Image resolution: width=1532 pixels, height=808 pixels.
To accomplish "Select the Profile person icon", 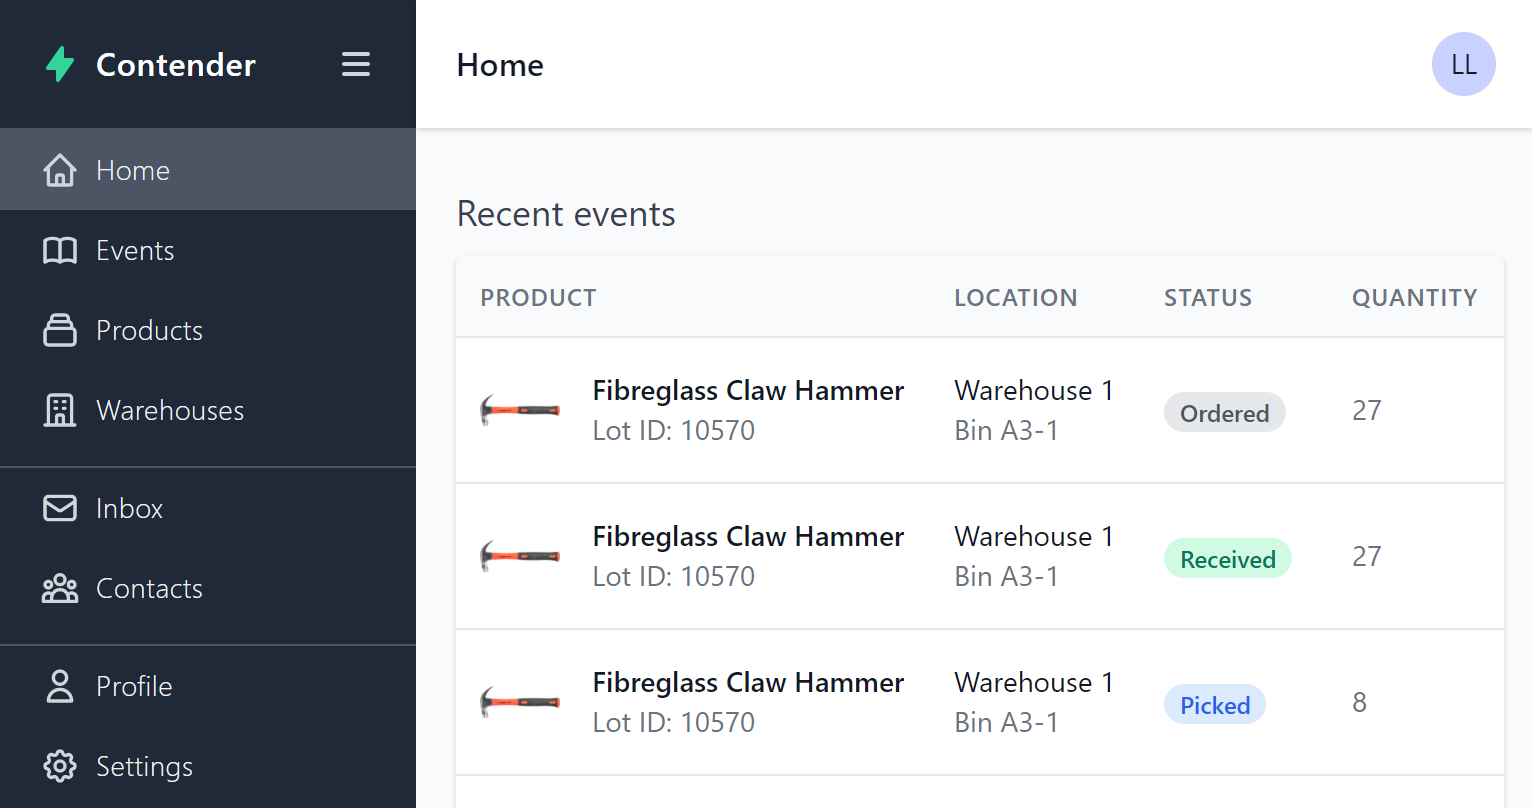I will 60,686.
